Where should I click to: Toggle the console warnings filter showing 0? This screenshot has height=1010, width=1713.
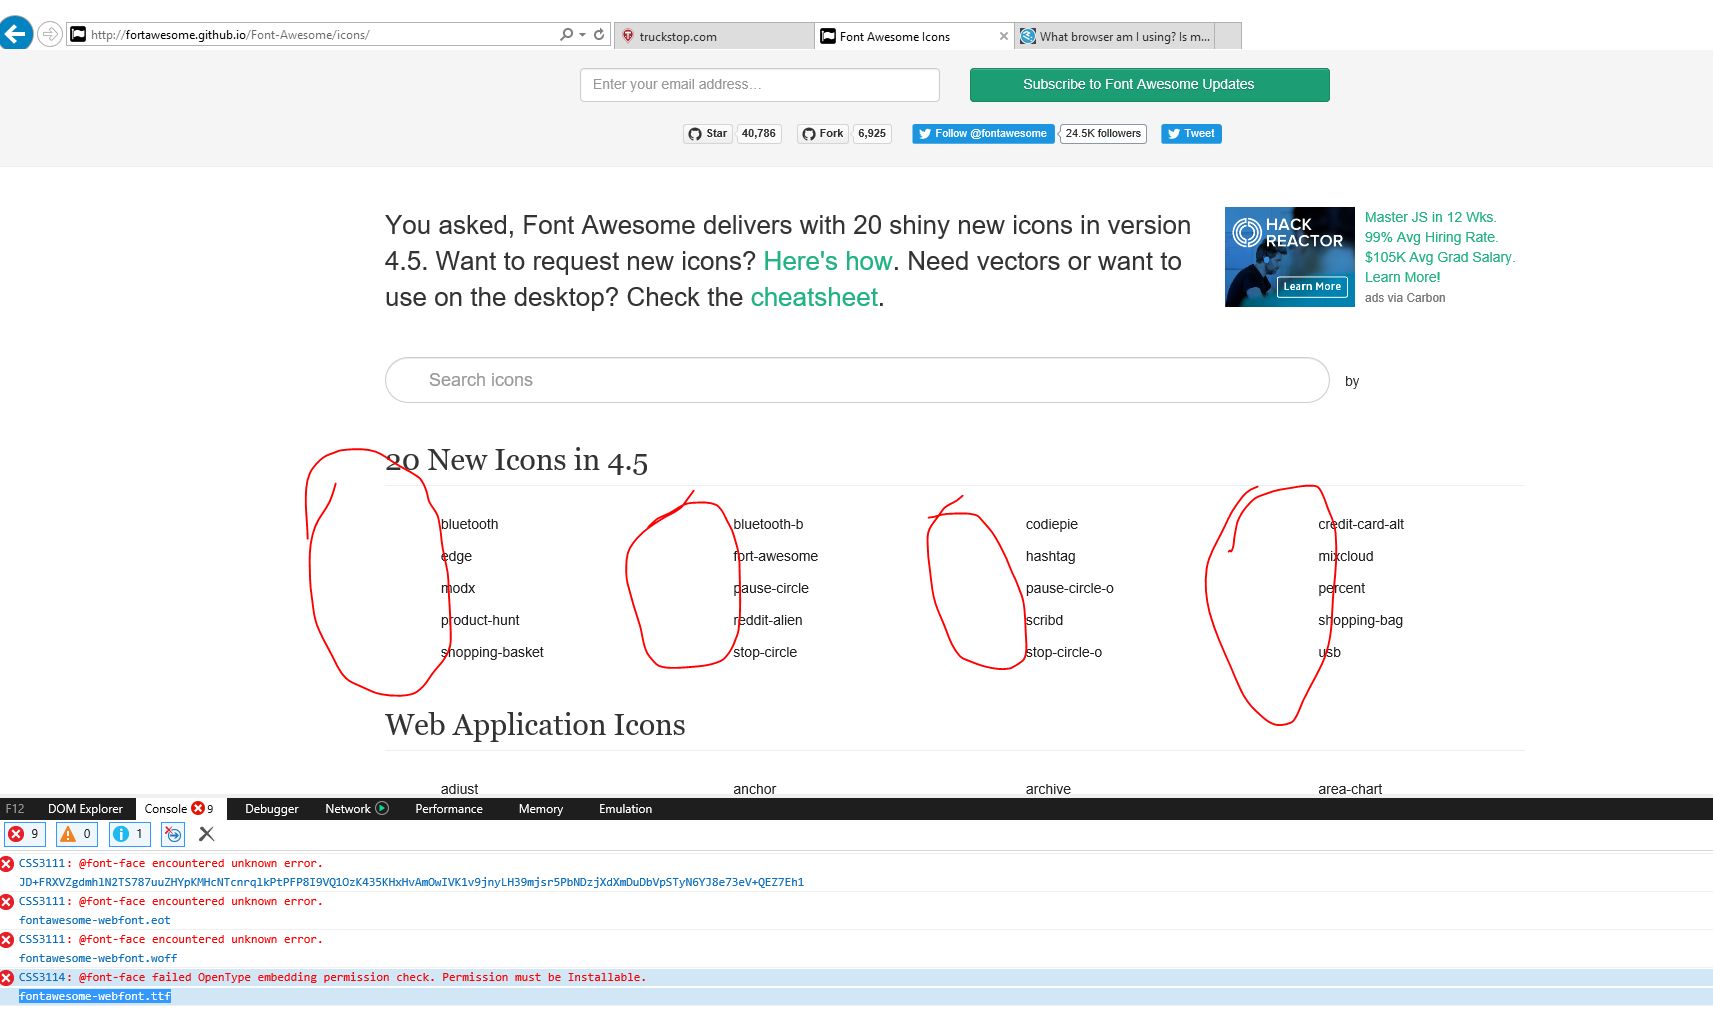coord(77,834)
